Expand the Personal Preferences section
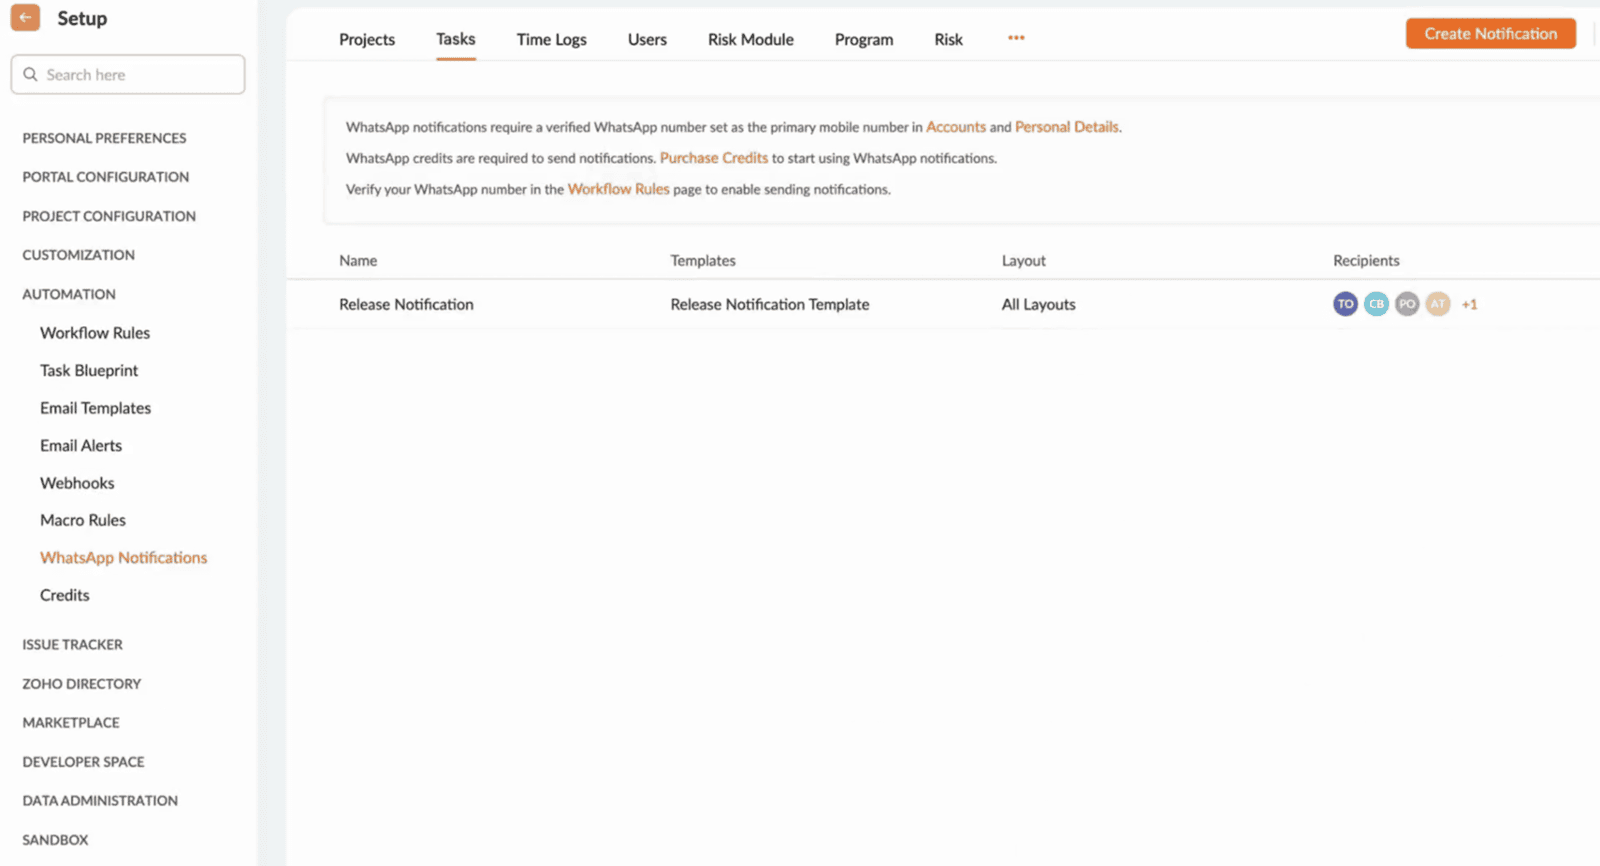Viewport: 1600px width, 866px height. point(104,138)
